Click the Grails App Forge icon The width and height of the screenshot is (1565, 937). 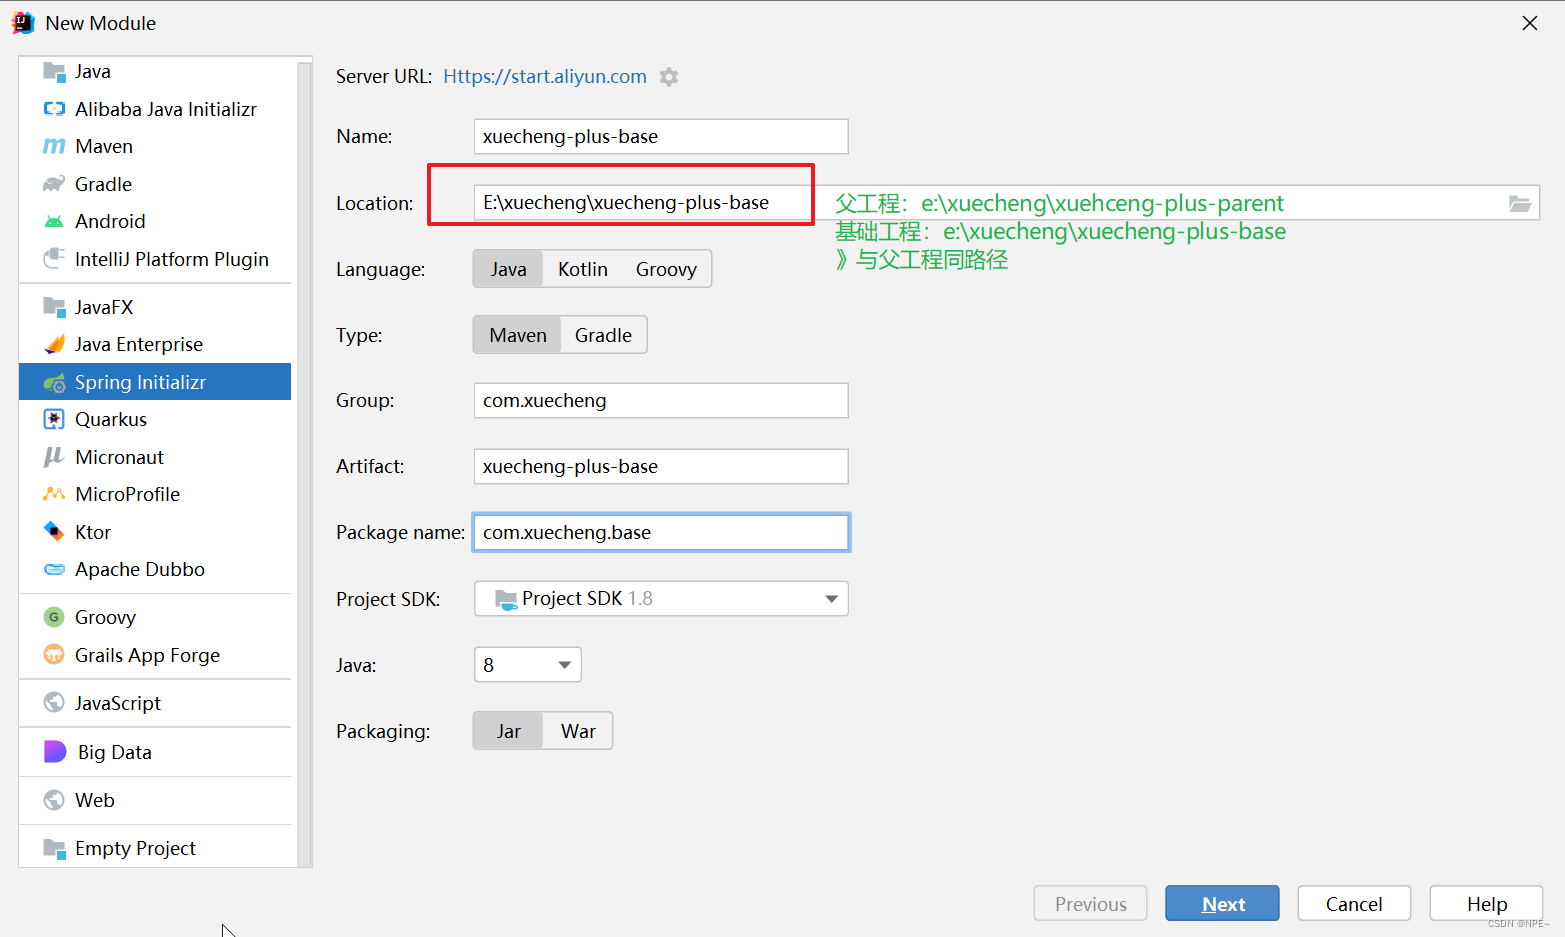tap(54, 655)
